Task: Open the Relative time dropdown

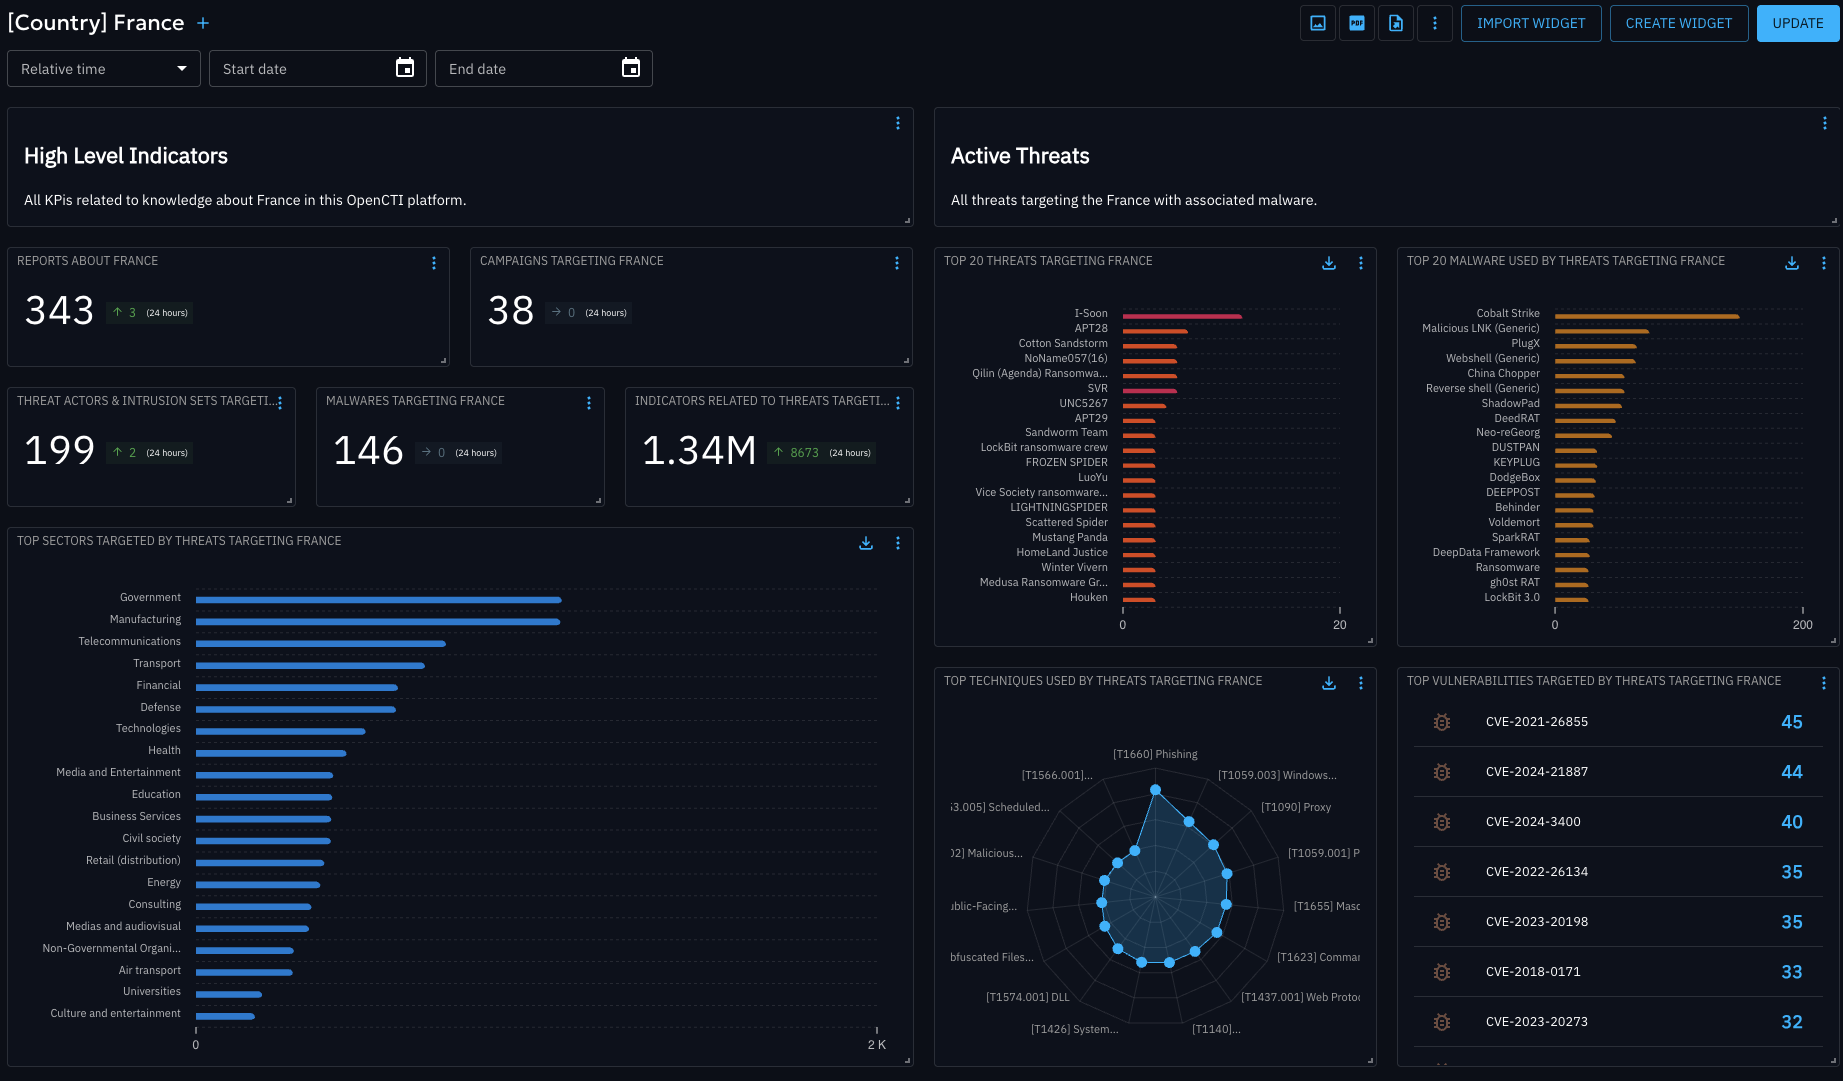Action: click(103, 68)
